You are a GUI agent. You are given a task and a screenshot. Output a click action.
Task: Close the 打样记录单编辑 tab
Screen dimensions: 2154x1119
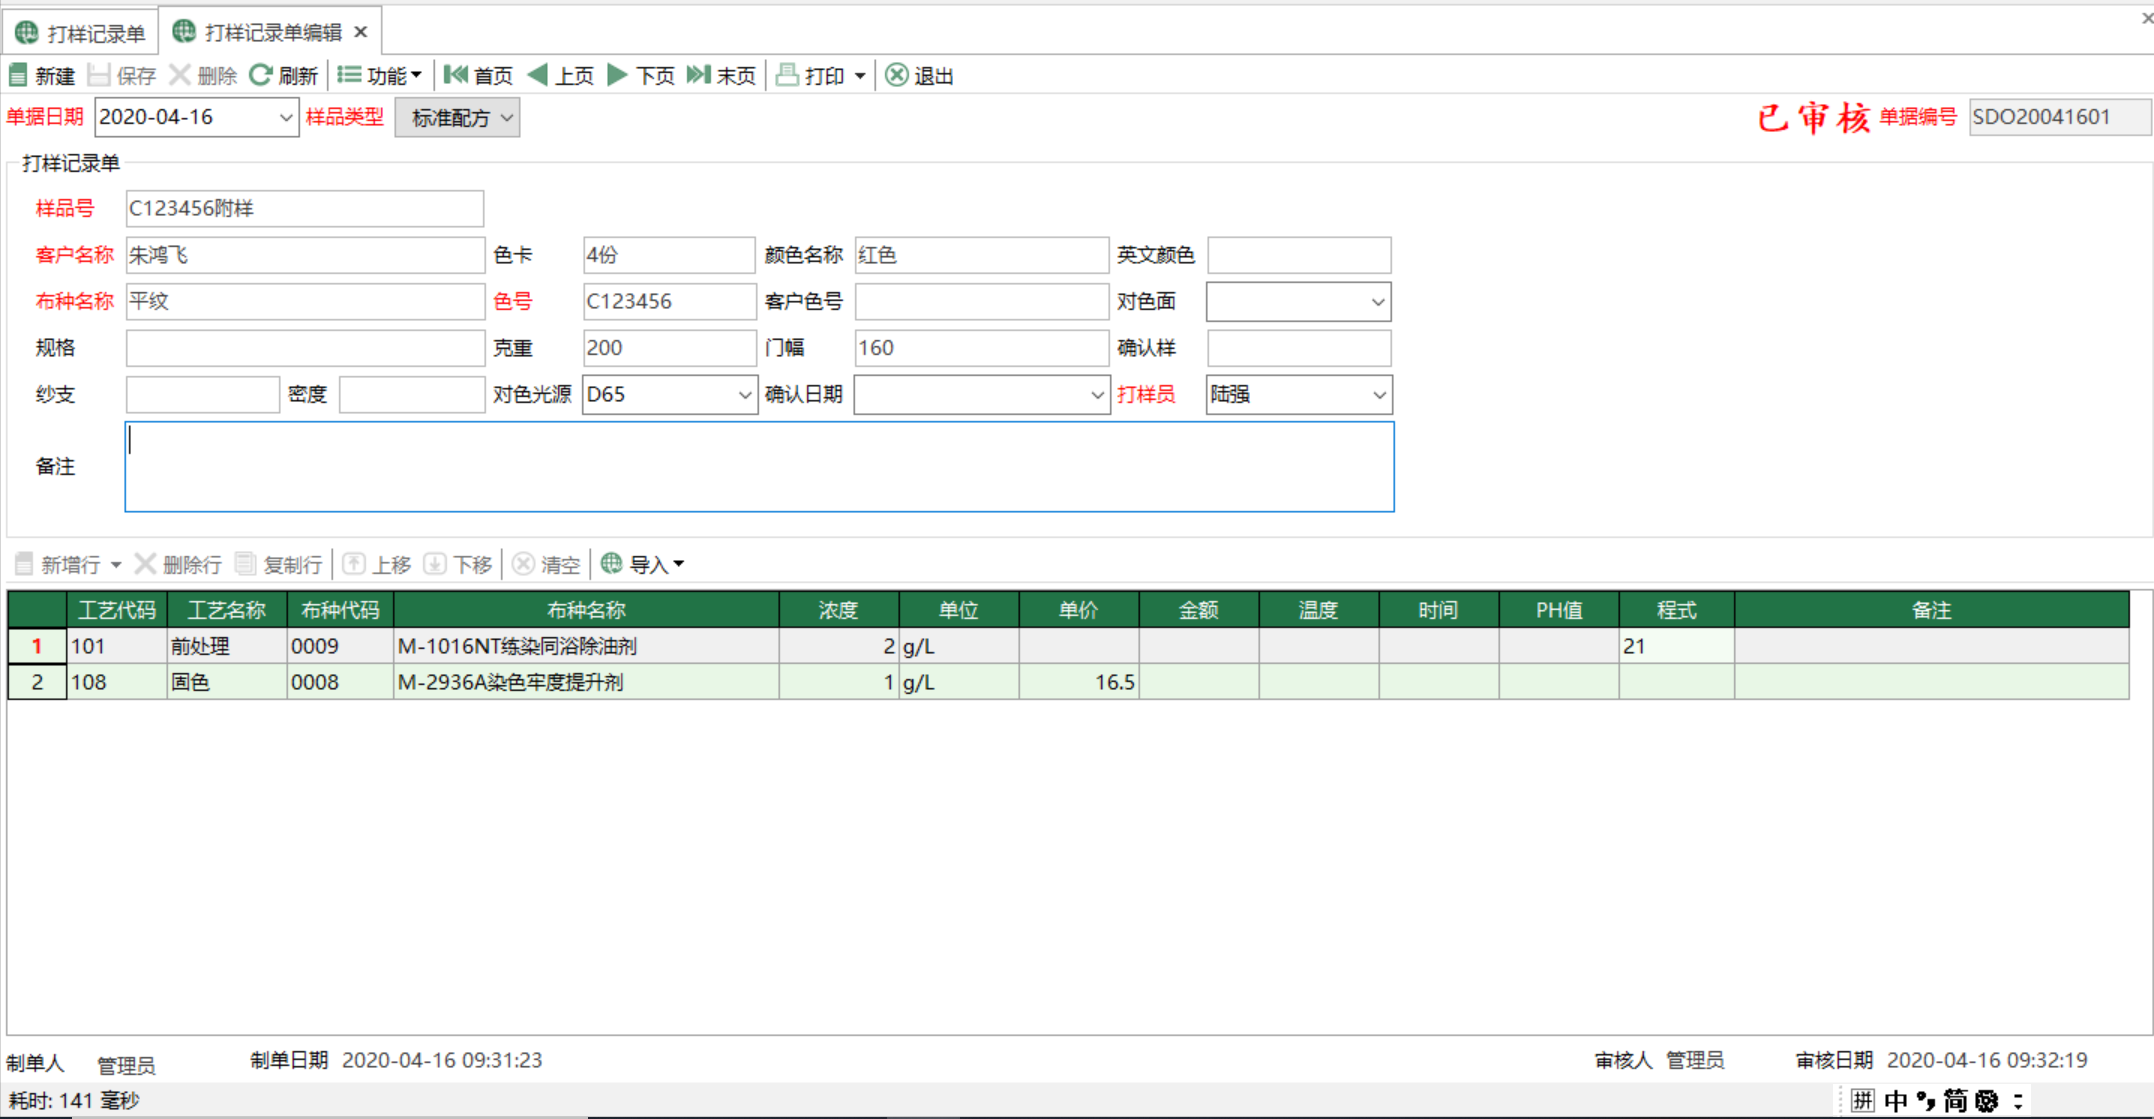click(x=361, y=33)
